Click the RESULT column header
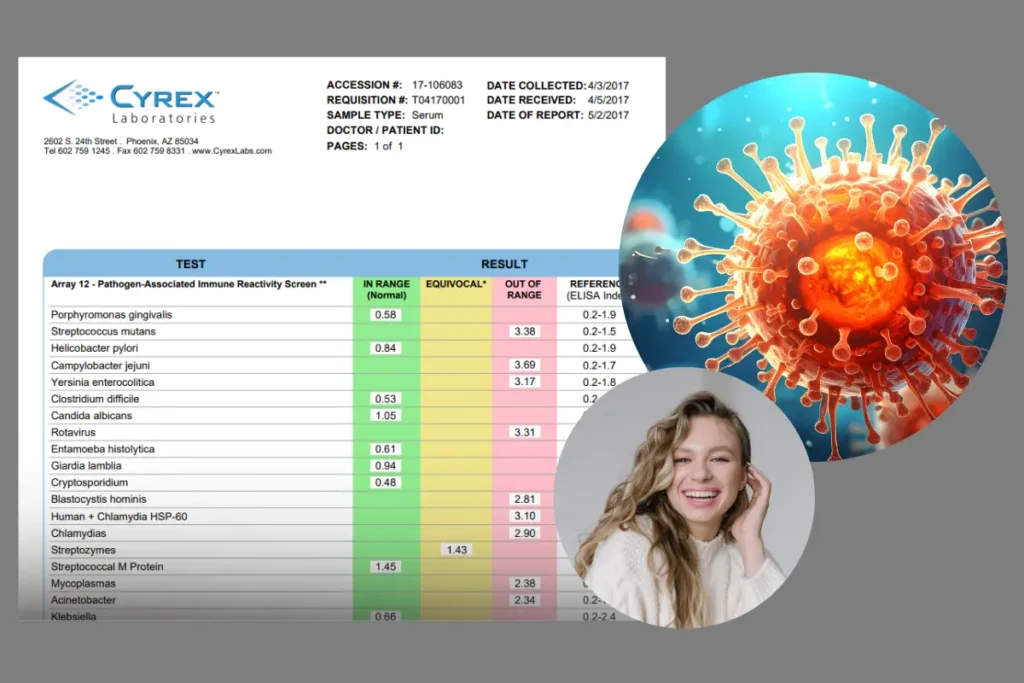This screenshot has height=683, width=1024. point(504,264)
